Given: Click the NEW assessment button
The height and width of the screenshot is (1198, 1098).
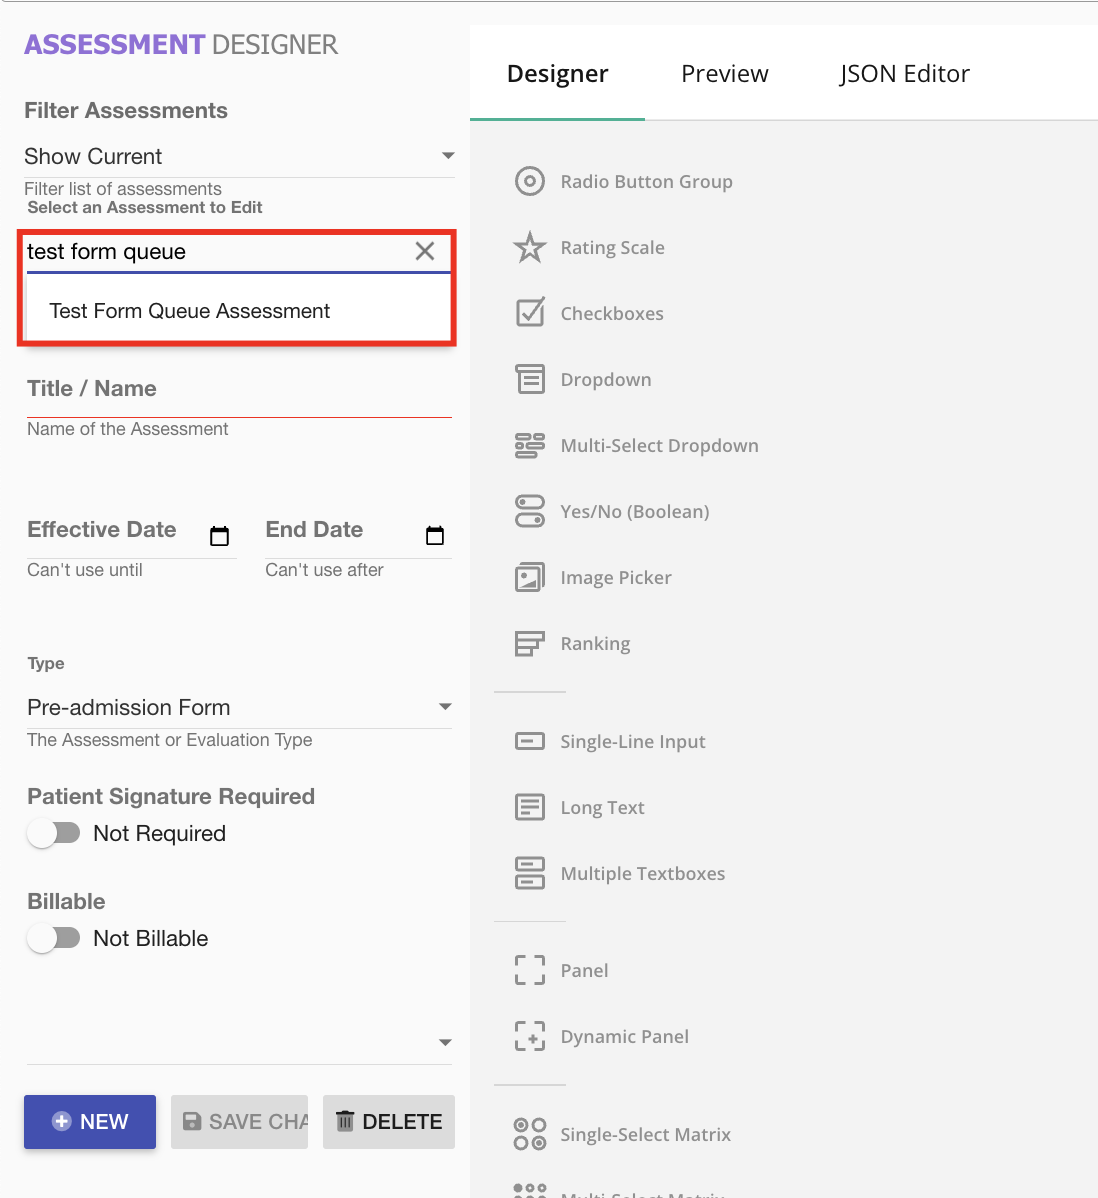Looking at the screenshot, I should click(90, 1122).
